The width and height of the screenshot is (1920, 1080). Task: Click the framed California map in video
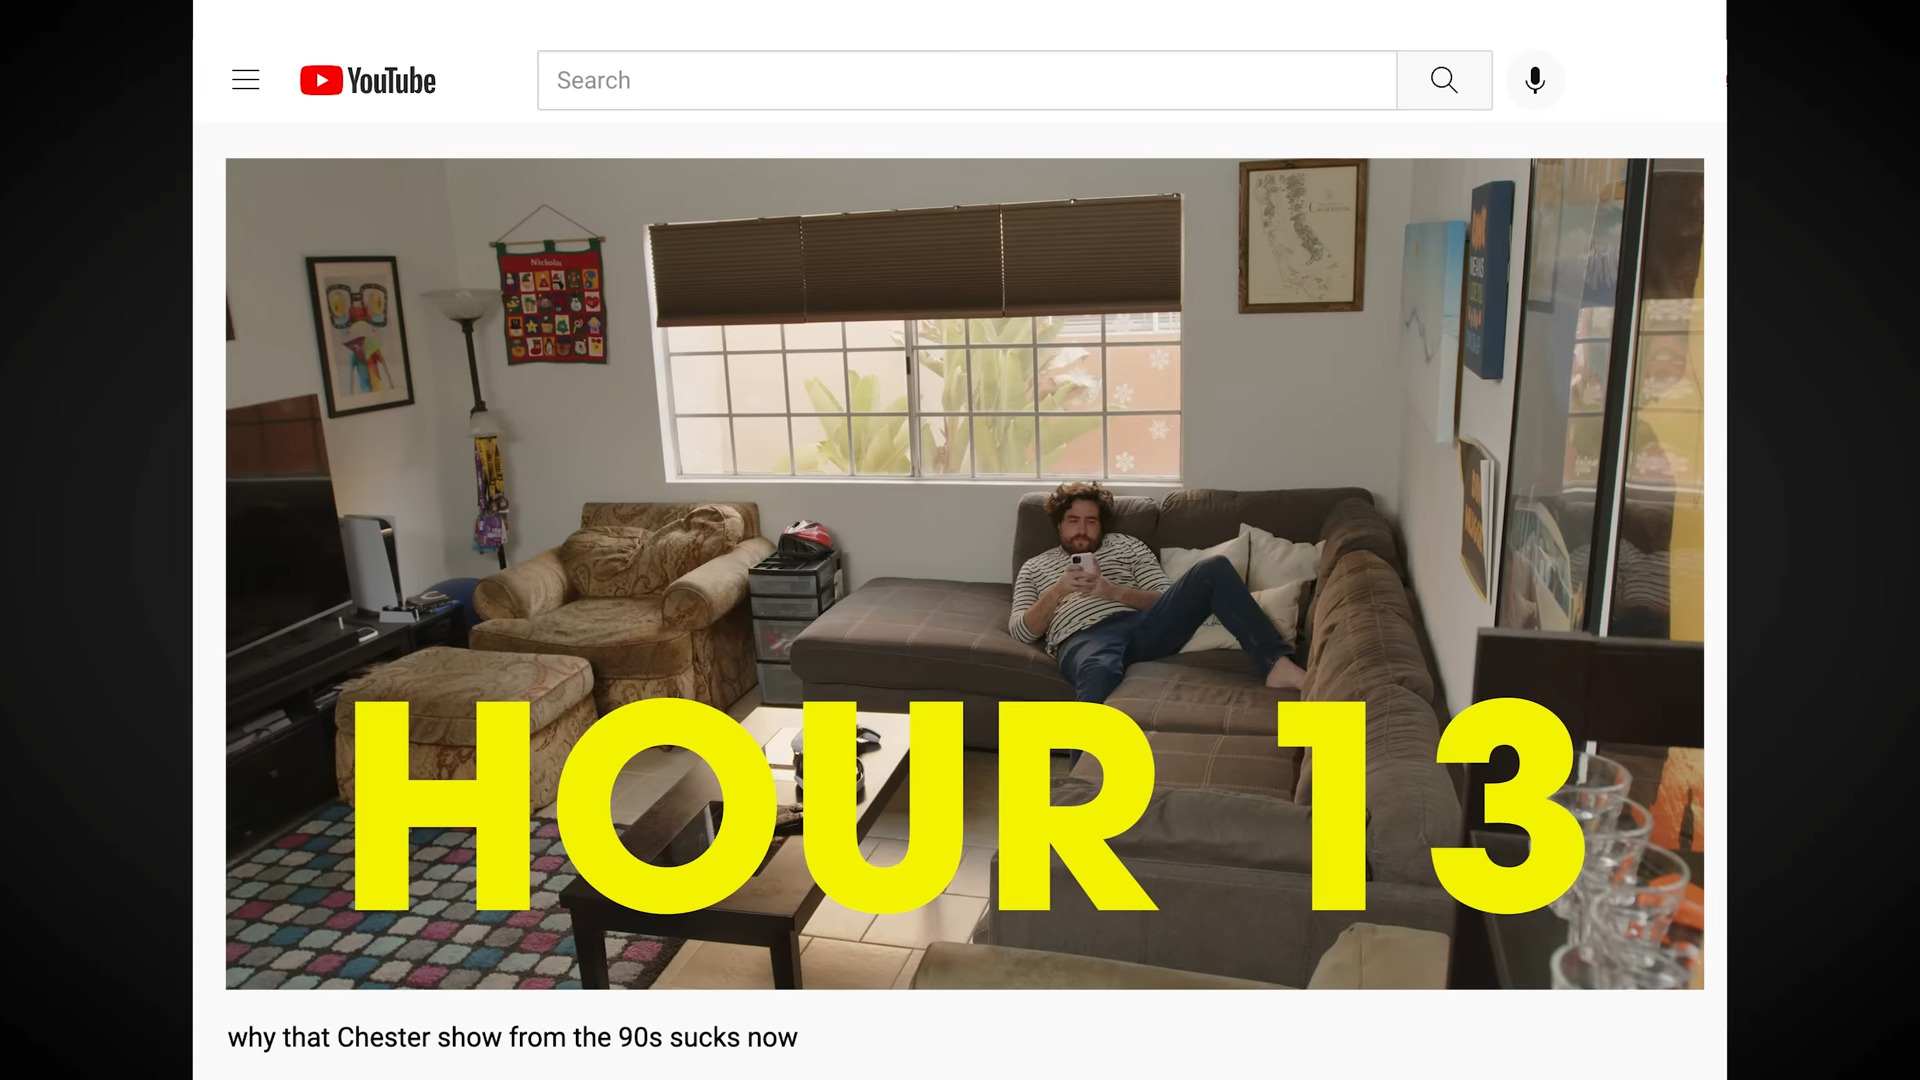click(1301, 237)
